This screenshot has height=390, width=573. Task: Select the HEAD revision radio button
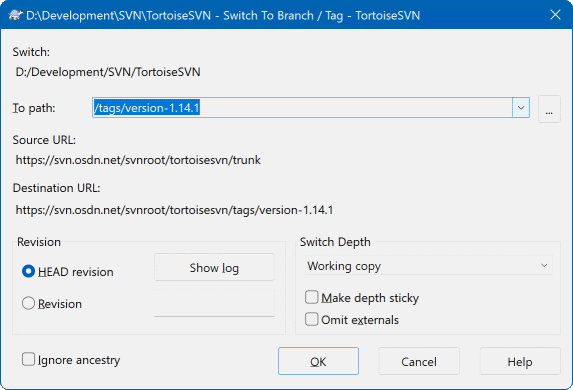tap(29, 272)
